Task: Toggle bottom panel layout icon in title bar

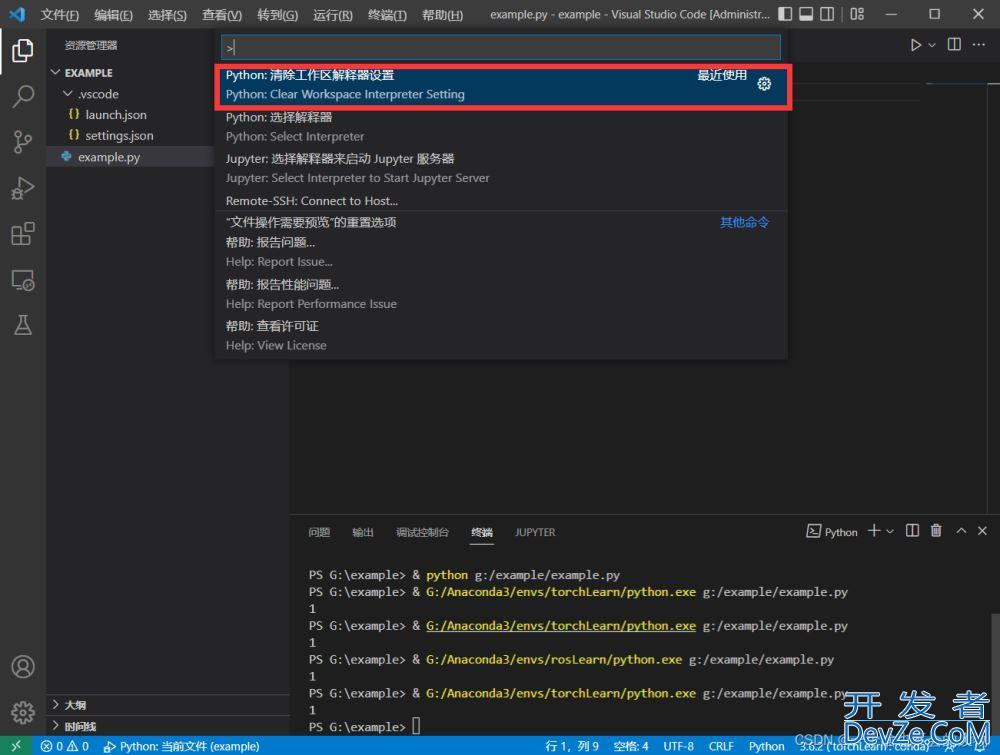Action: coord(806,14)
